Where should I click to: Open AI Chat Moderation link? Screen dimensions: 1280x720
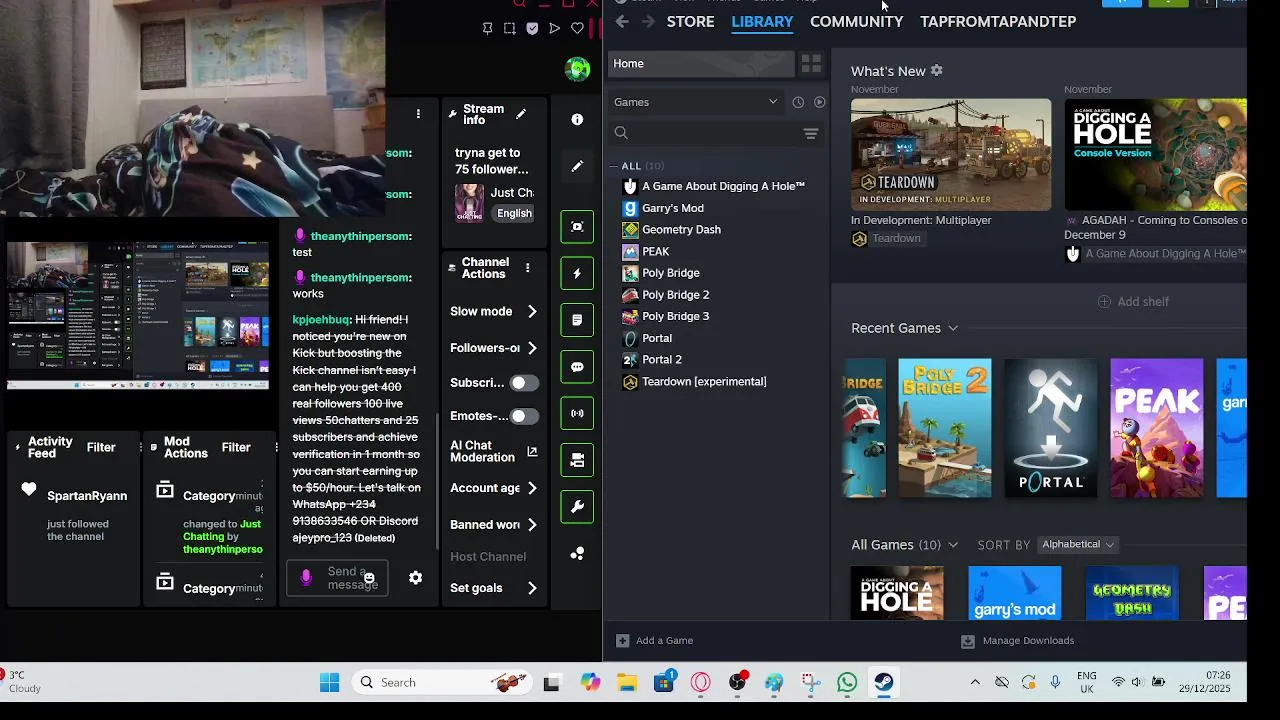coord(494,452)
